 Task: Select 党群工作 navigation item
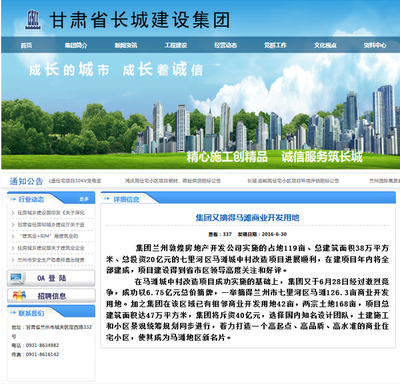pyautogui.click(x=275, y=45)
